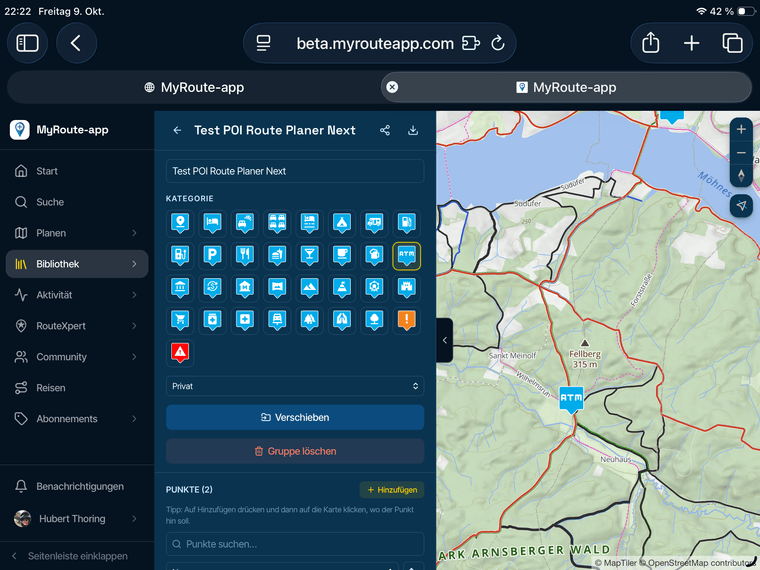
Task: Click the Verschieben button
Action: click(295, 417)
